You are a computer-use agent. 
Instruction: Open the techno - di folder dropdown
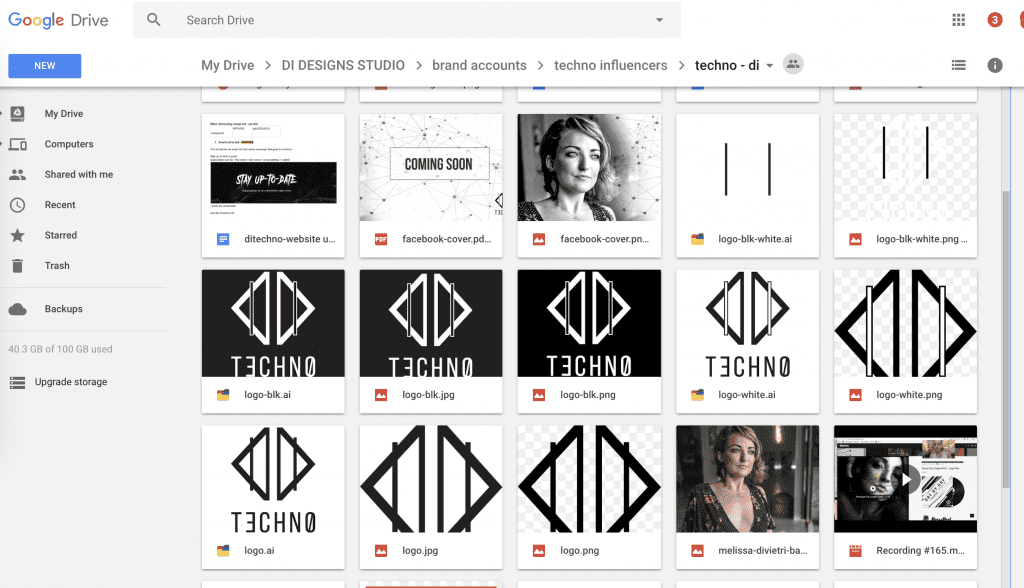click(x=769, y=66)
